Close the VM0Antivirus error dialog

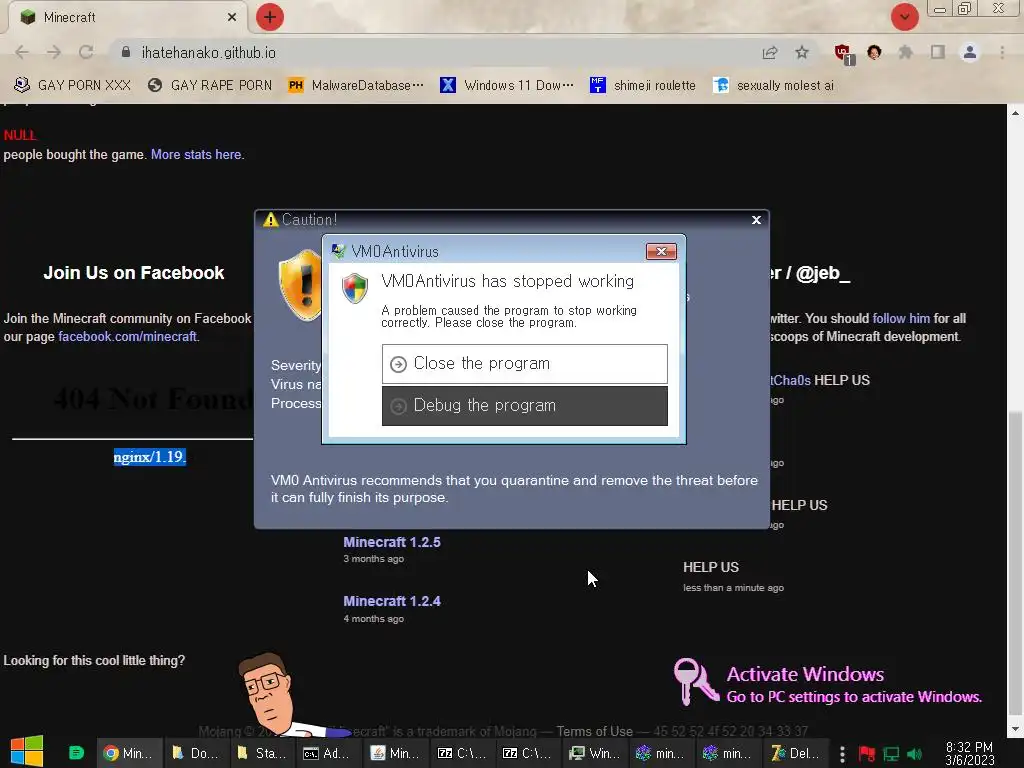661,251
